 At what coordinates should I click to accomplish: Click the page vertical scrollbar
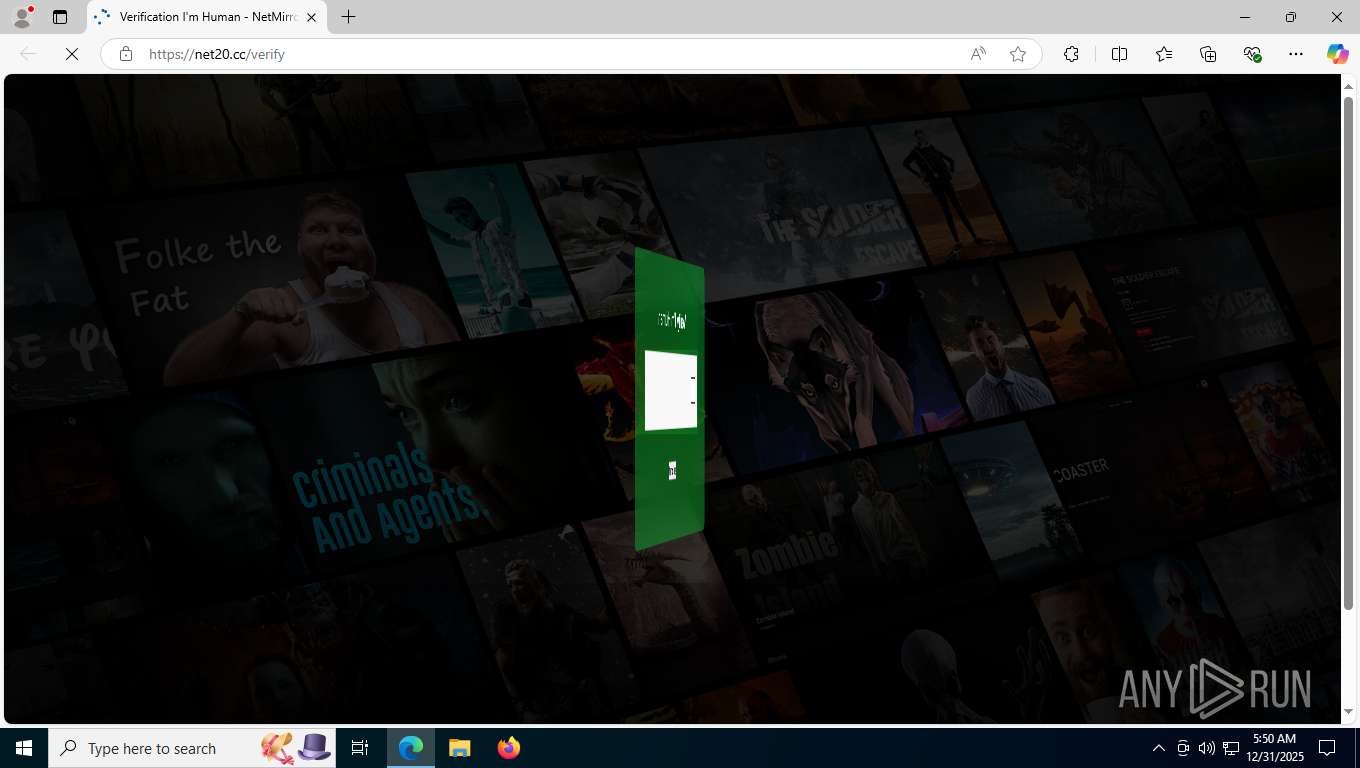1348,355
